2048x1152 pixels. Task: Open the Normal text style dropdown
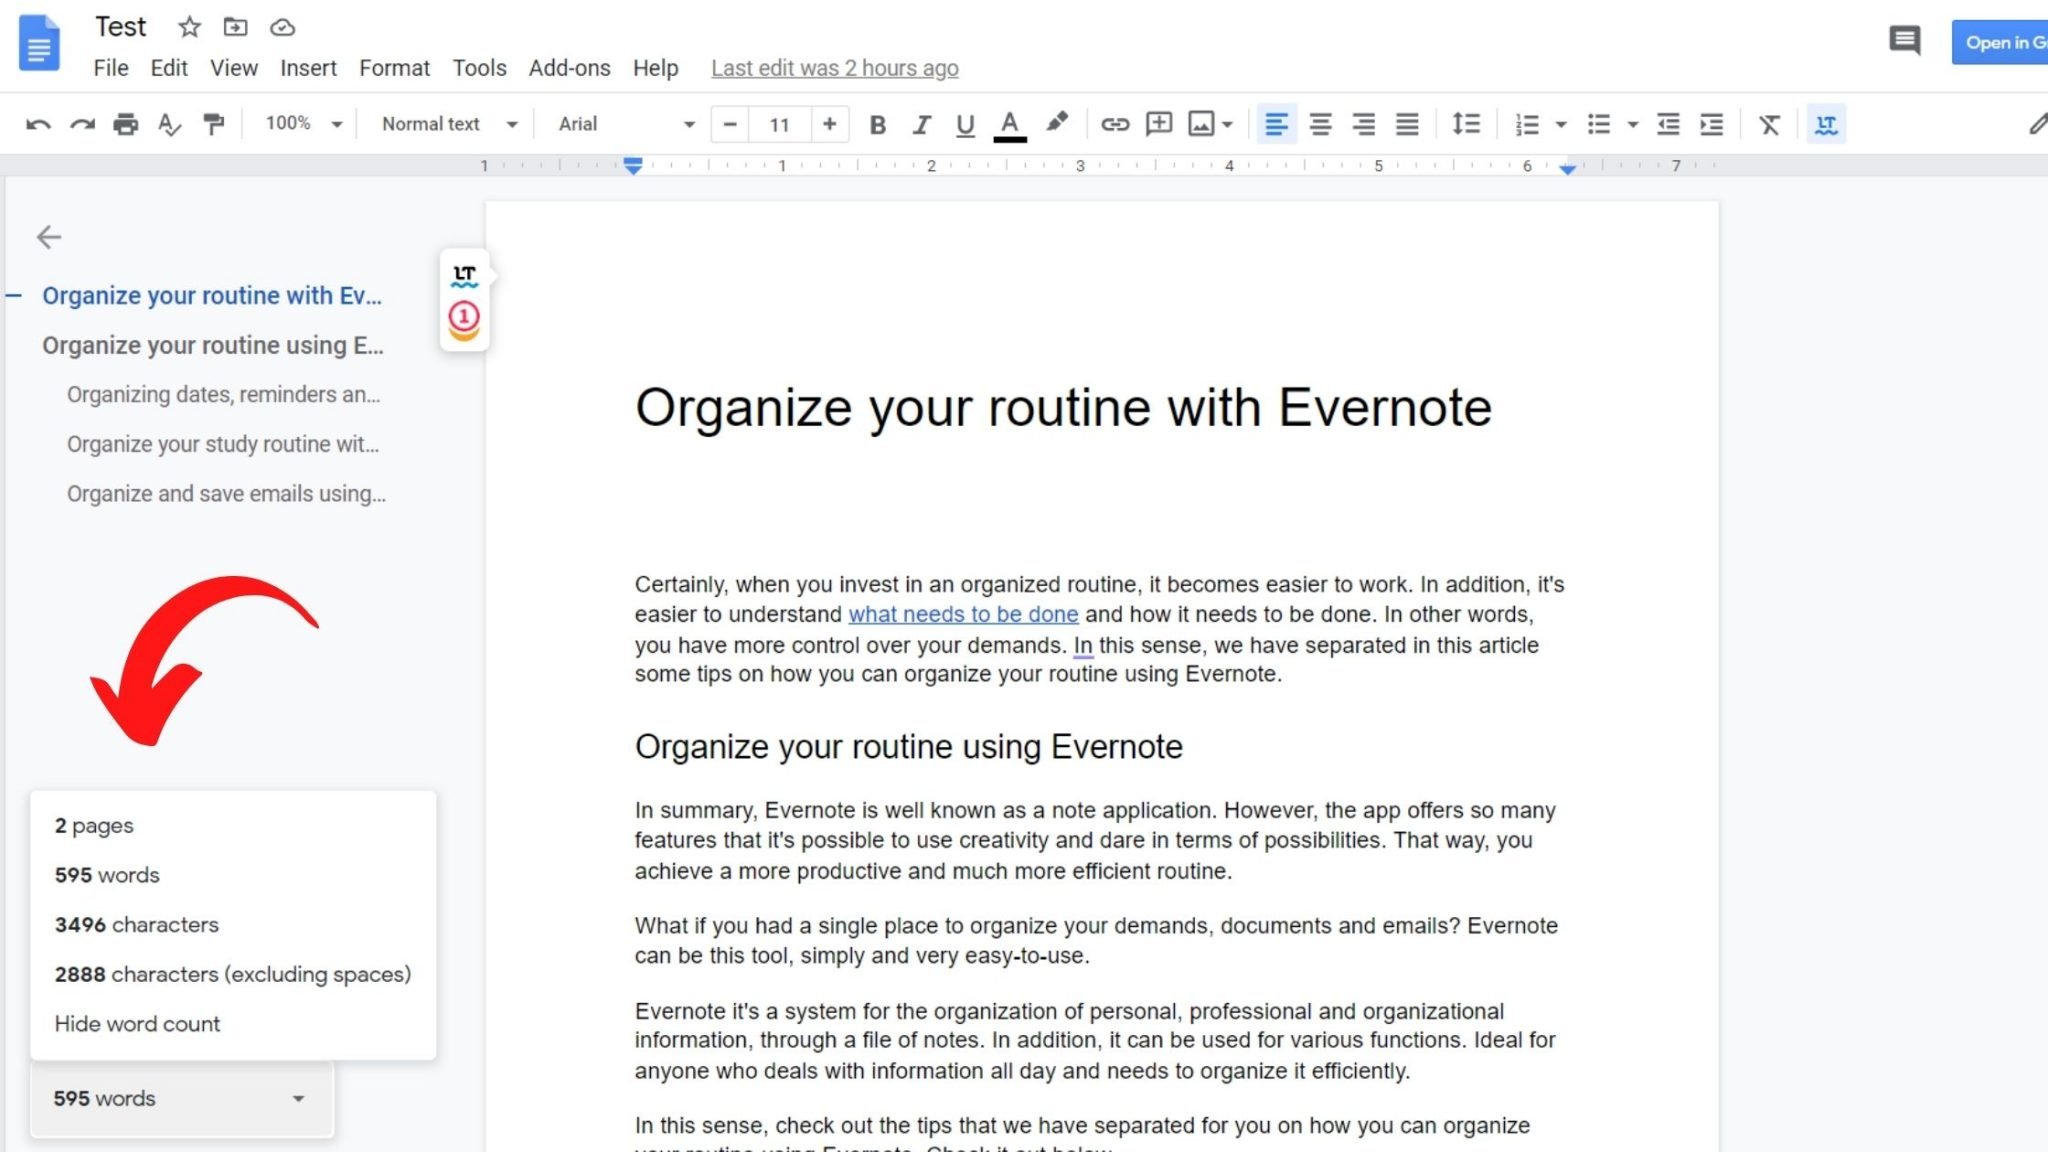coord(449,124)
